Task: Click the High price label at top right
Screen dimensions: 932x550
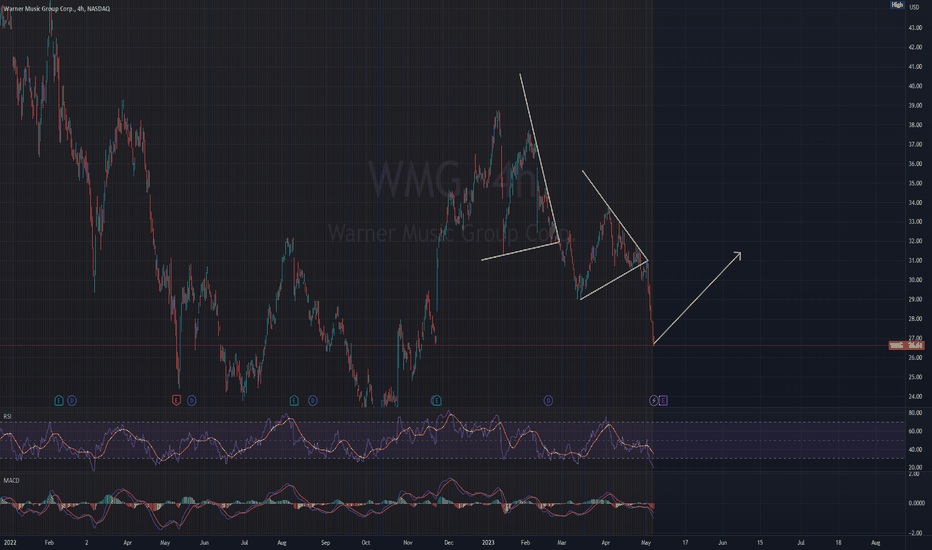Action: pyautogui.click(x=897, y=5)
